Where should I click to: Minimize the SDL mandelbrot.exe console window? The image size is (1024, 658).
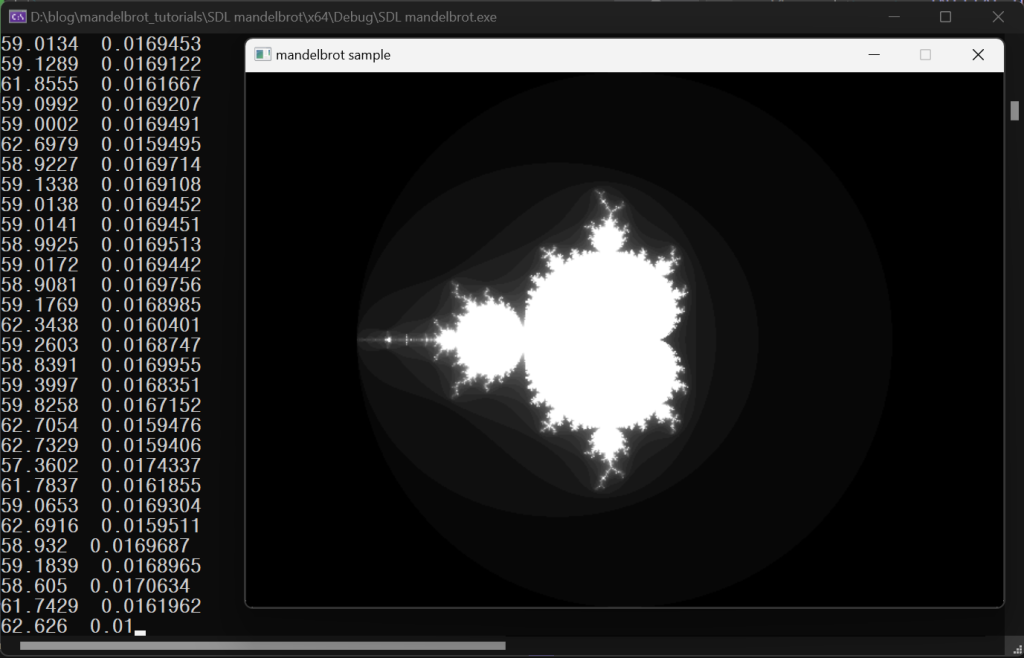tap(893, 17)
